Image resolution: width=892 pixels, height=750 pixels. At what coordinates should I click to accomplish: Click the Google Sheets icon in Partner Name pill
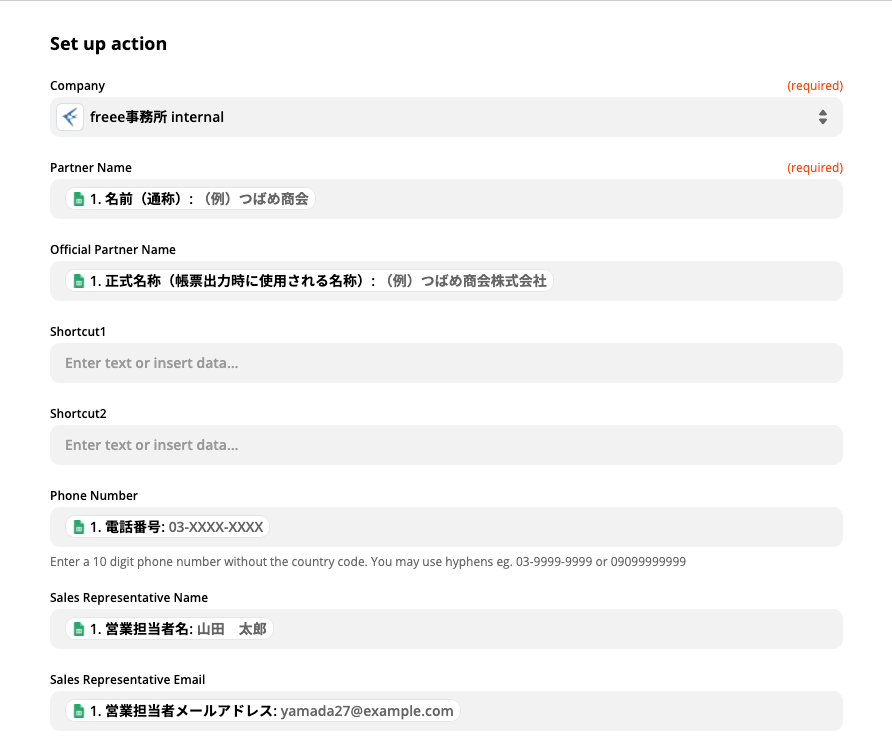(79, 199)
